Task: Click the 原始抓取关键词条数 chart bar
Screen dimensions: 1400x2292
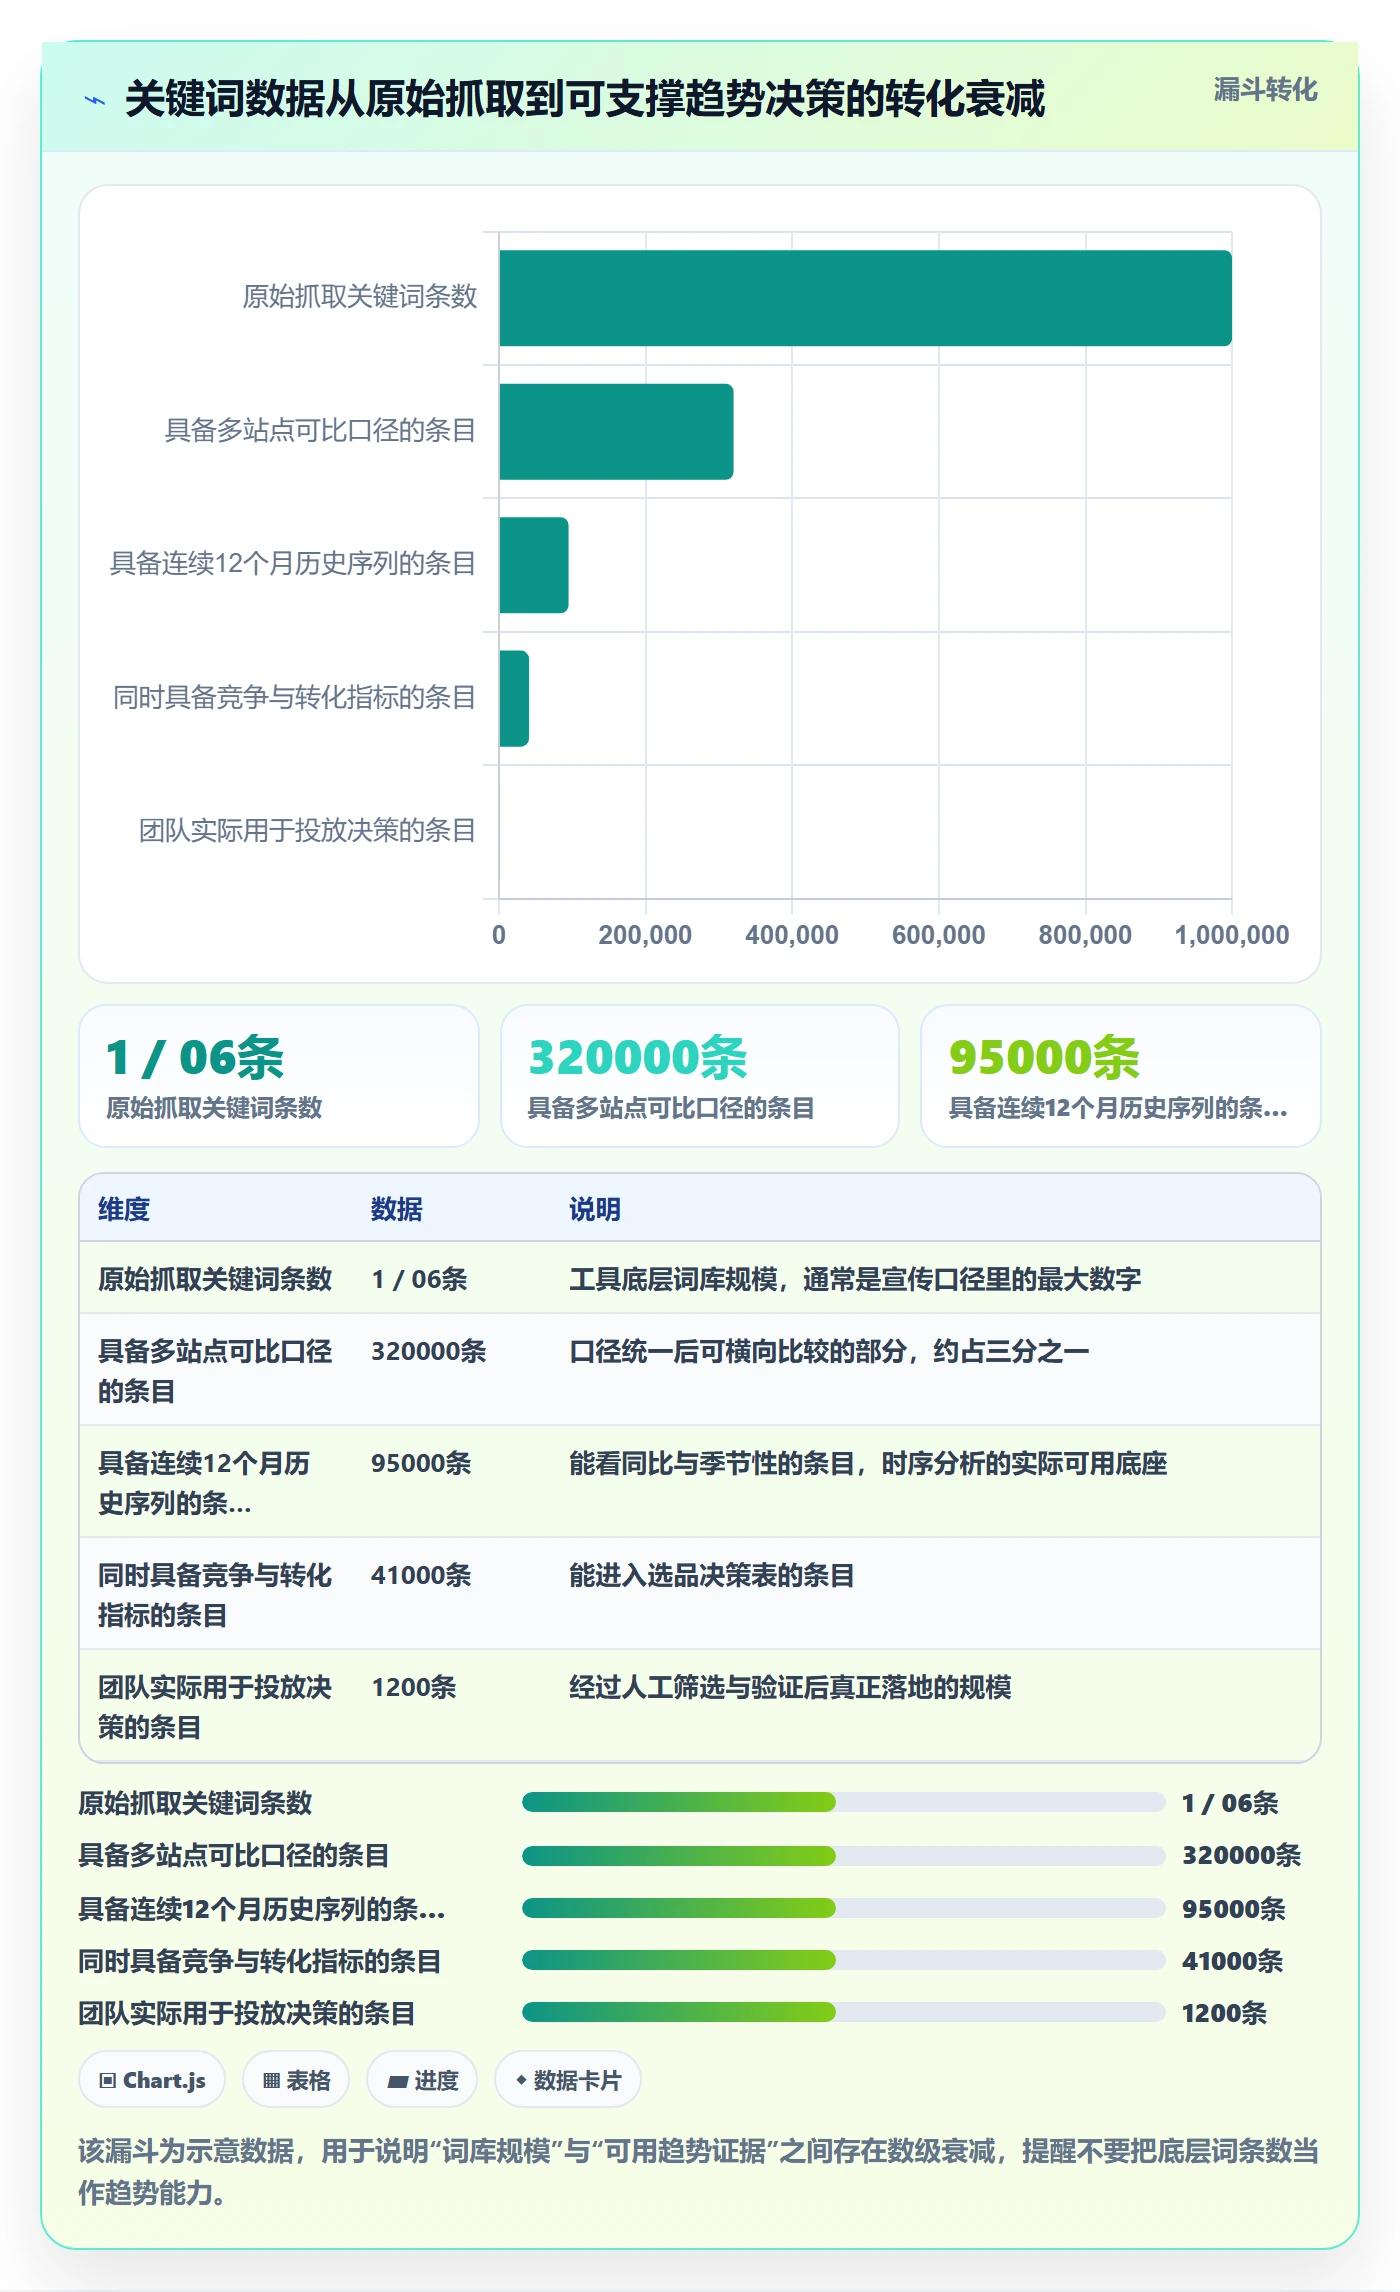Action: pos(865,298)
